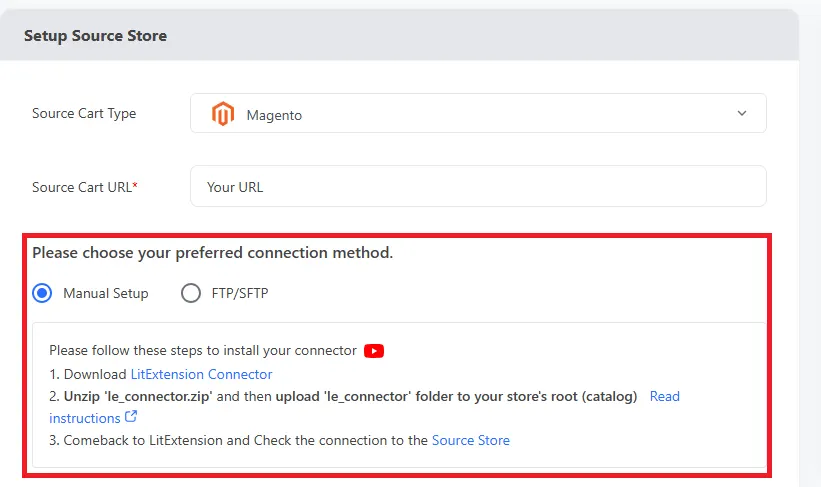Screen dimensions: 821x487
Task: Click the Setup Source Store heading
Action: point(95,36)
